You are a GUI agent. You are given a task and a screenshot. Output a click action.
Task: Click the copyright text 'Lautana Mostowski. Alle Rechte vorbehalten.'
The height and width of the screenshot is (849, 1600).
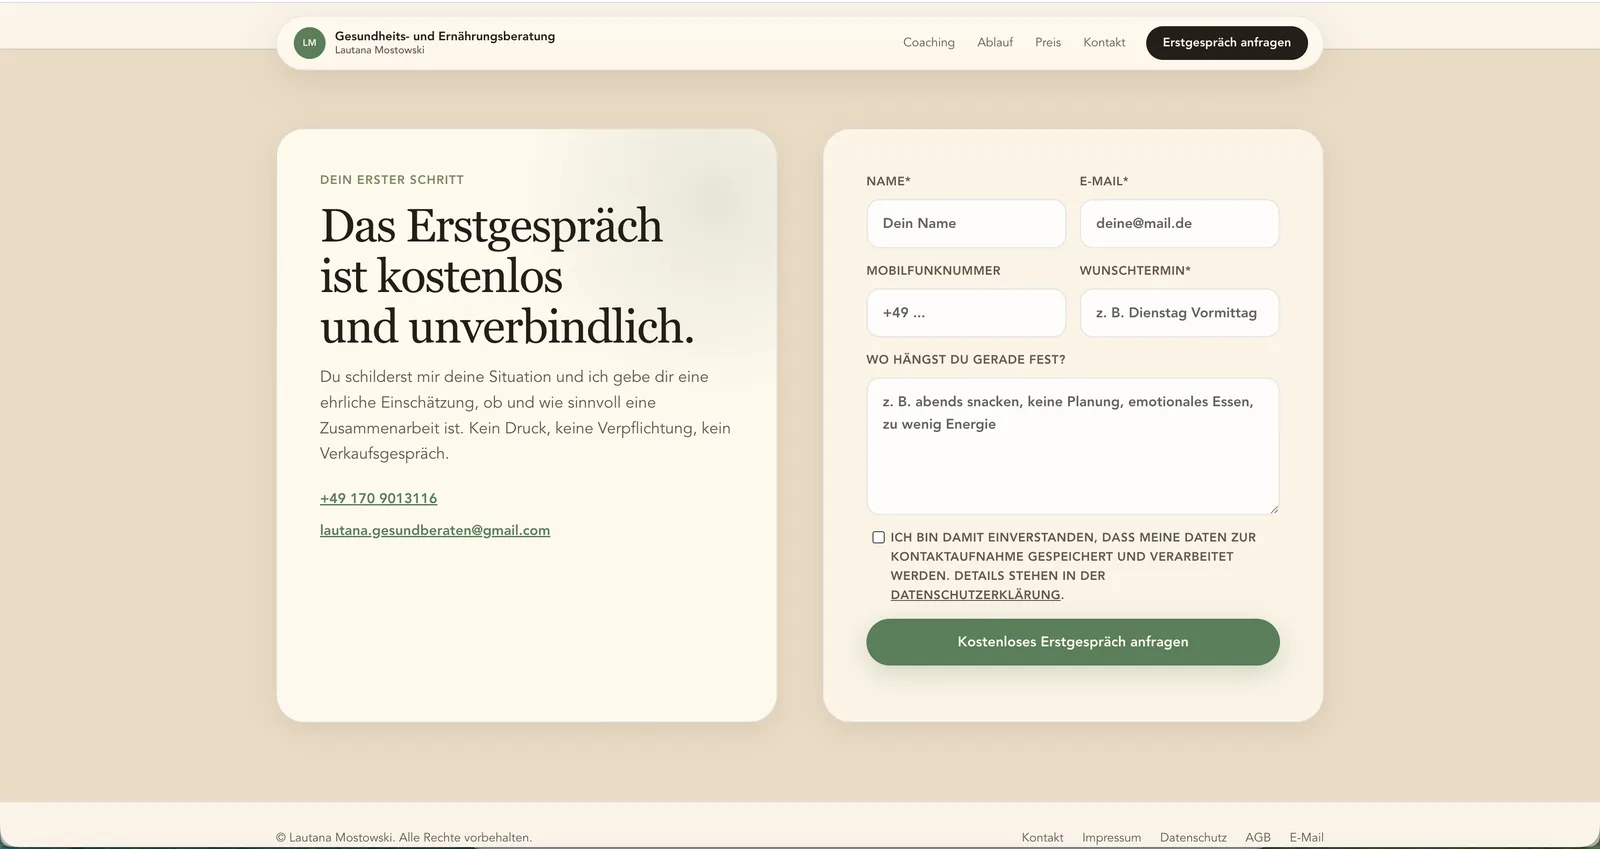[410, 838]
